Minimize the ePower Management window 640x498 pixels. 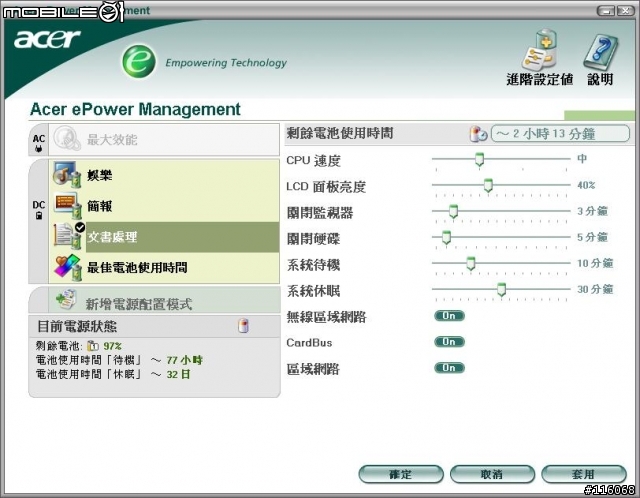tap(606, 11)
